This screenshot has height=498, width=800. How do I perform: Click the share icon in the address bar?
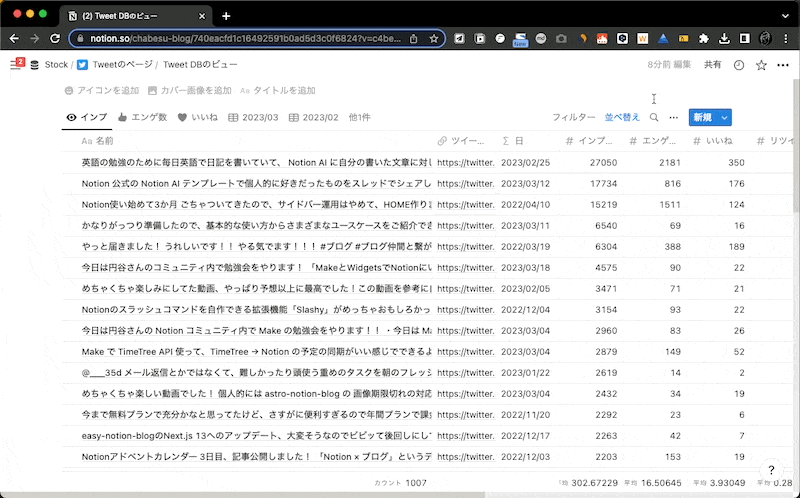click(414, 39)
